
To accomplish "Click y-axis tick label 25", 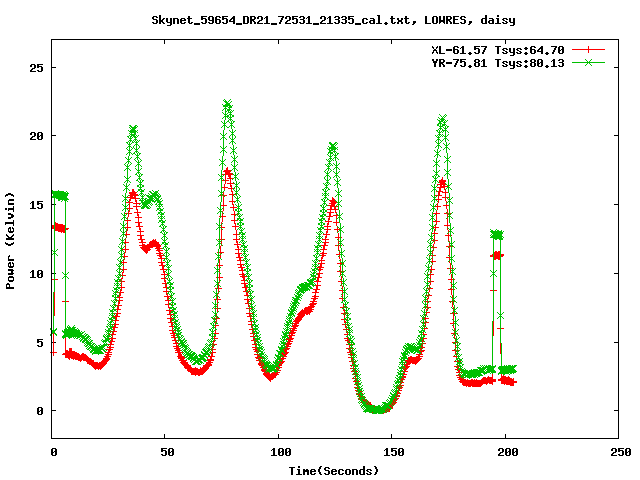I will click(36, 68).
